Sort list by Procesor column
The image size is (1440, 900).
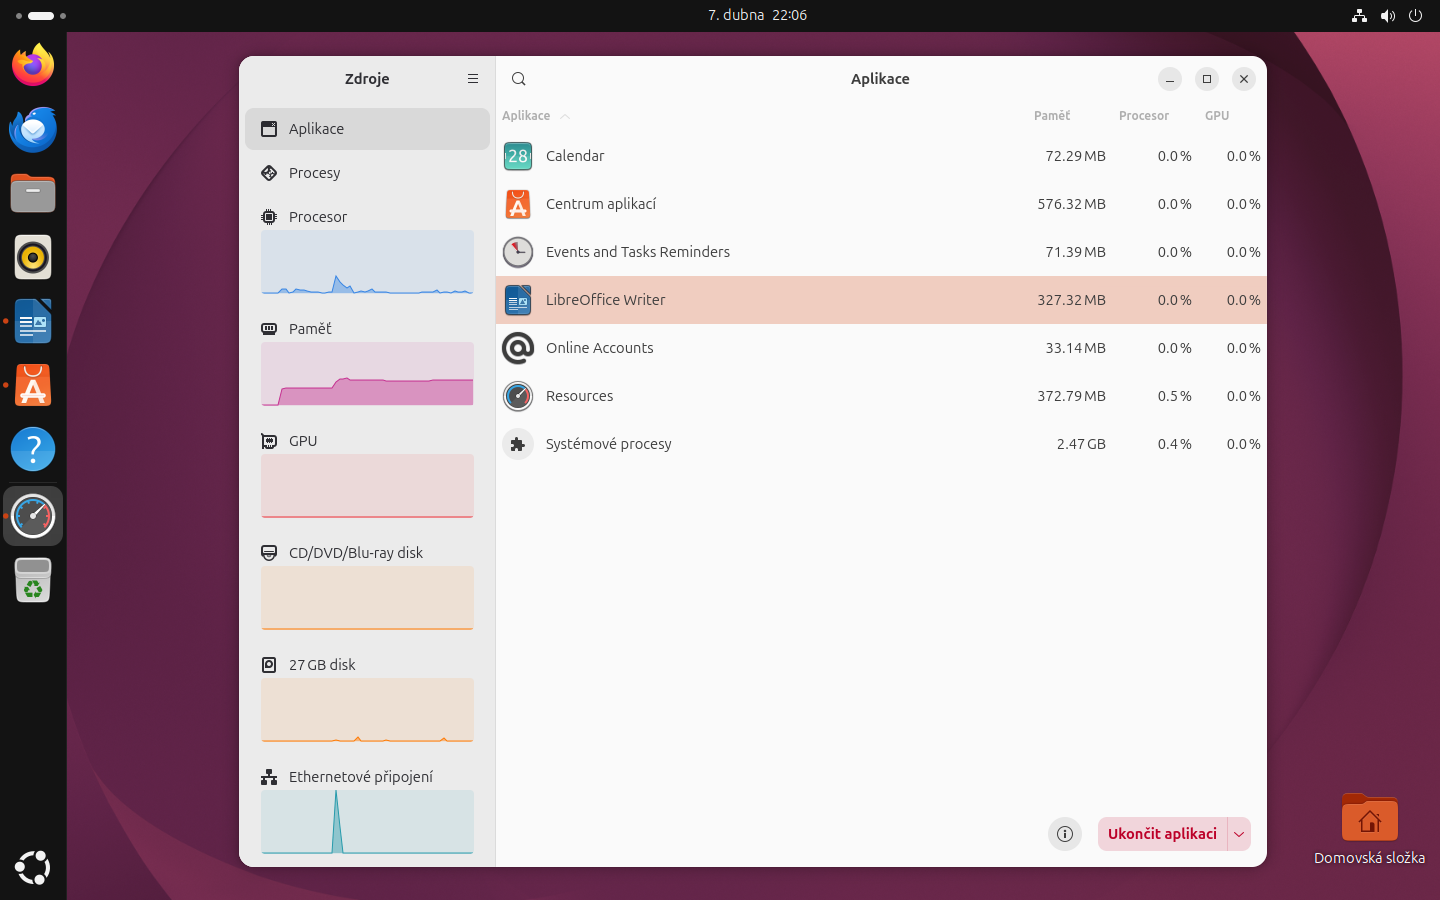[1143, 116]
